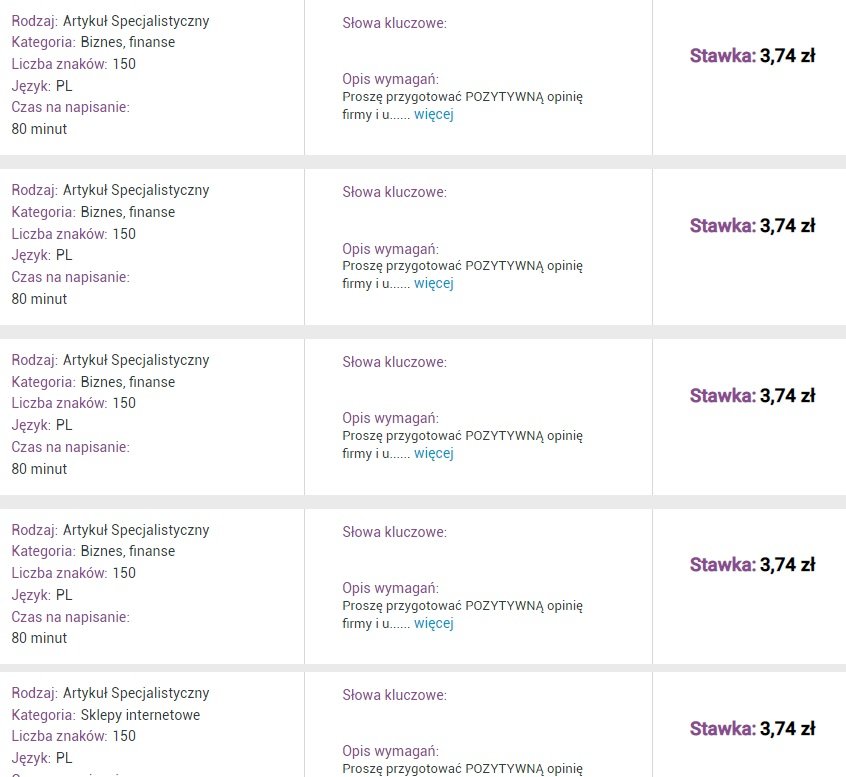
Task: Click the Stawka 3,74 zł of Sklepy internetowe listing
Action: click(752, 728)
